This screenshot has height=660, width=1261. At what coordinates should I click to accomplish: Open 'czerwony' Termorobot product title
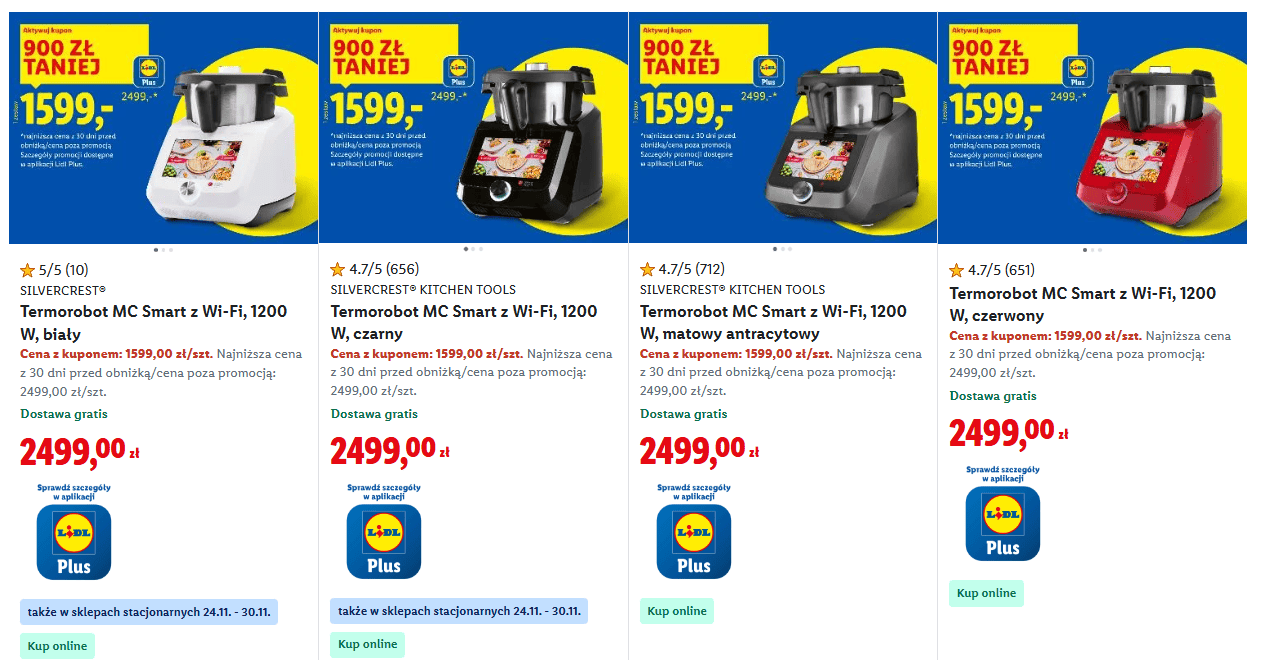click(1082, 304)
